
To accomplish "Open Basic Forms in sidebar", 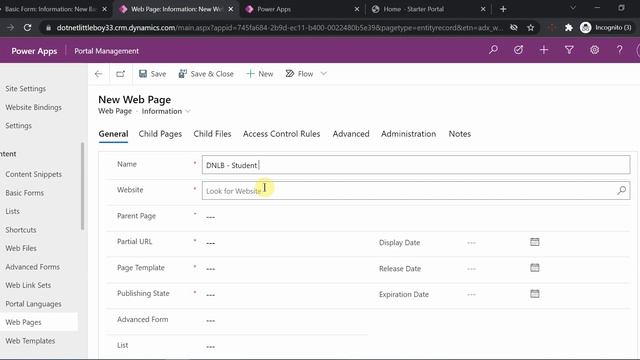I will point(24,193).
